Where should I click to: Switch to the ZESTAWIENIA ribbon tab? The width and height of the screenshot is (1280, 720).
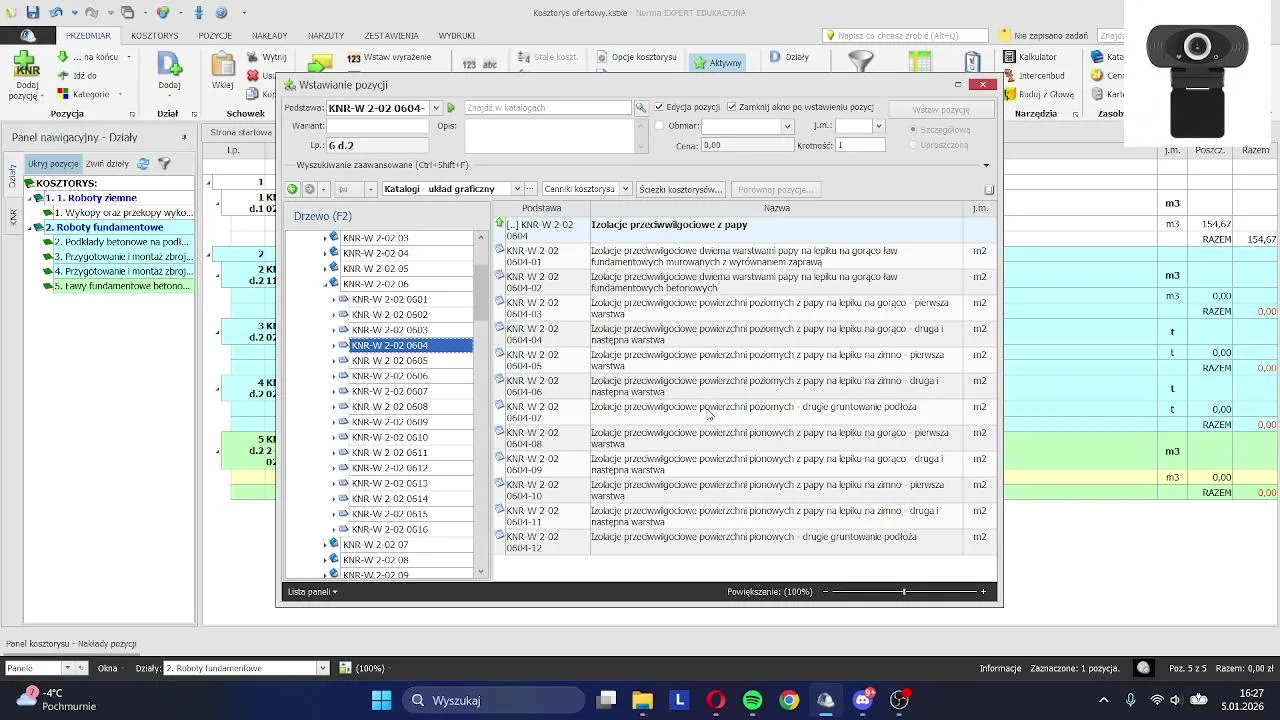pos(391,36)
